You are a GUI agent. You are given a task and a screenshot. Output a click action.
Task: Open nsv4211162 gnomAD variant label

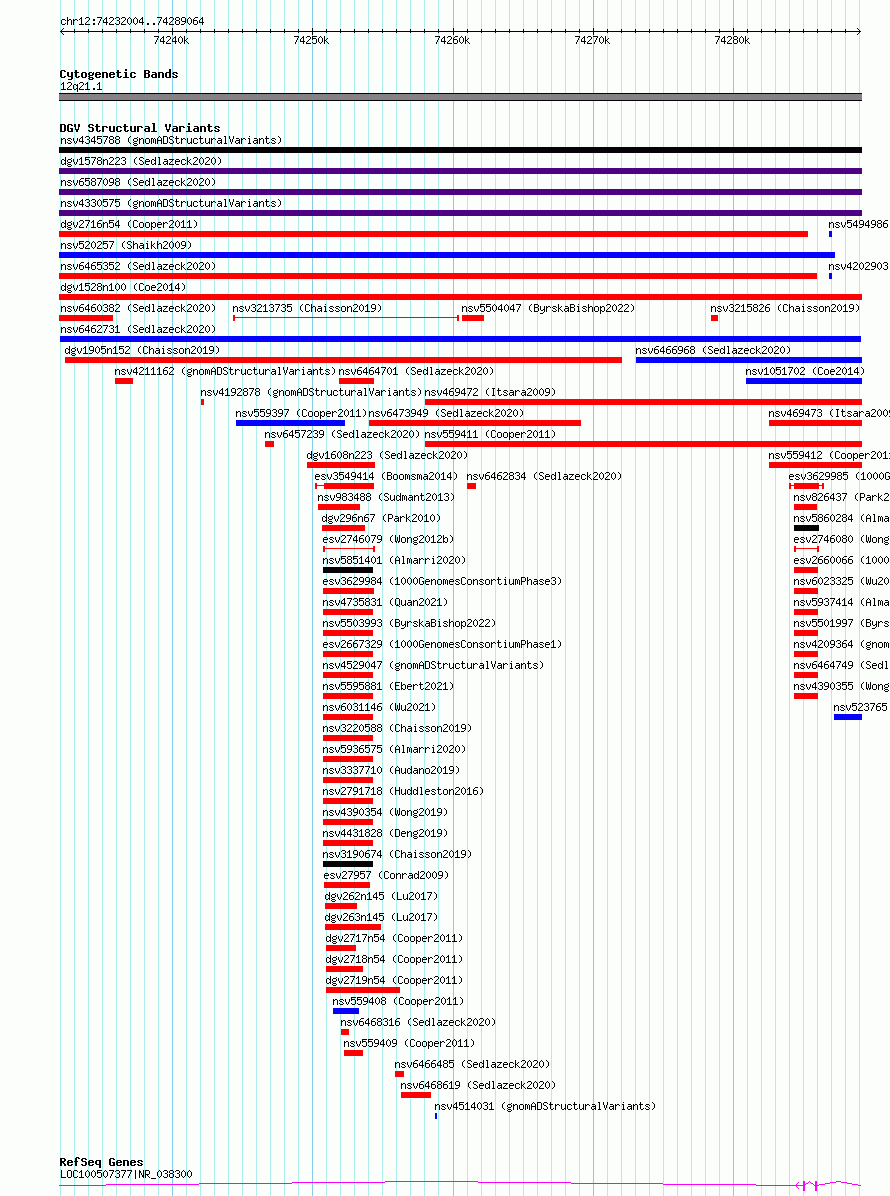(225, 371)
